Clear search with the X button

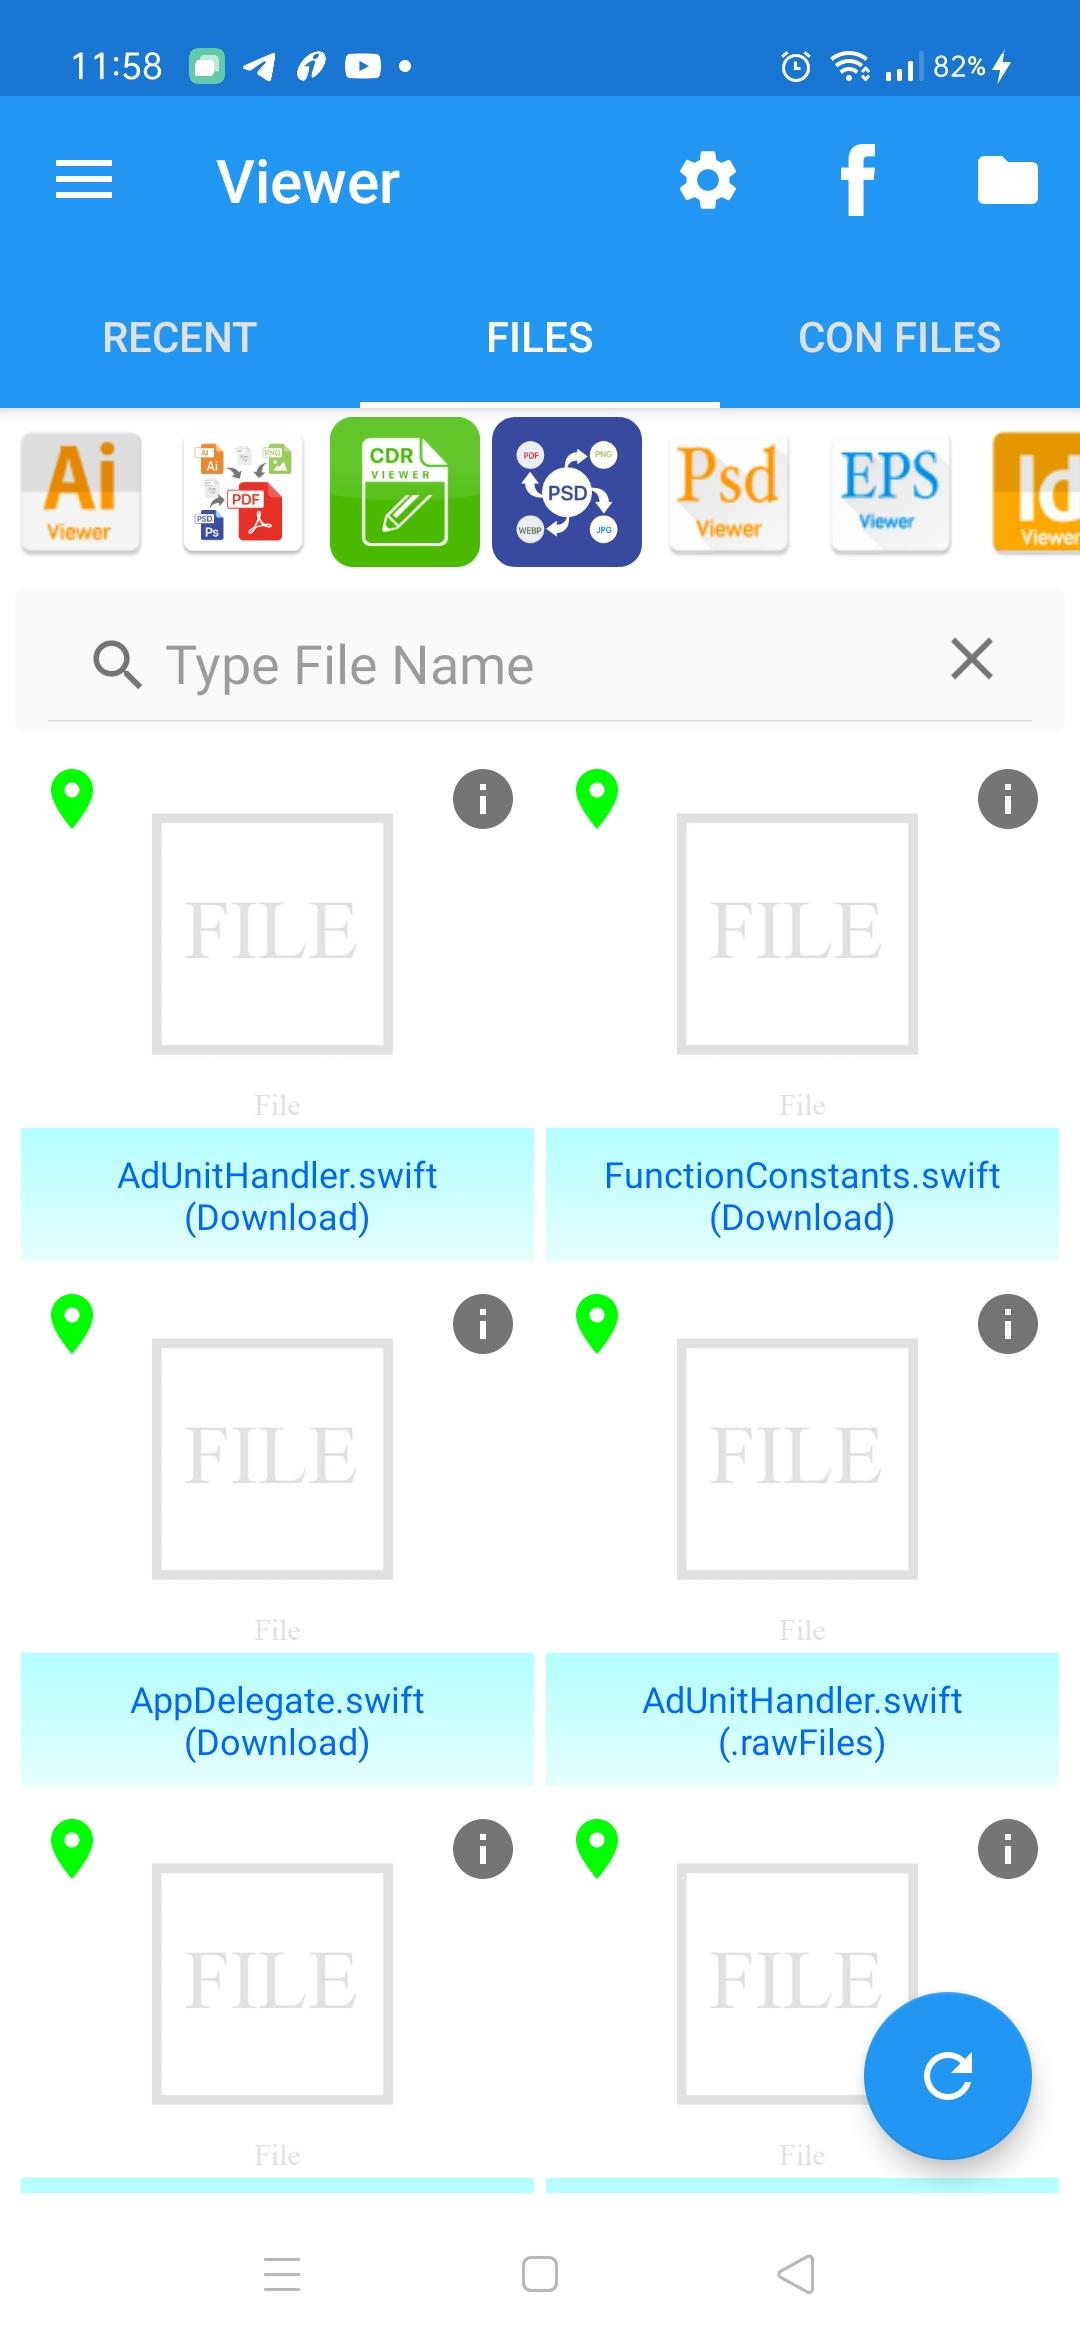click(x=972, y=660)
